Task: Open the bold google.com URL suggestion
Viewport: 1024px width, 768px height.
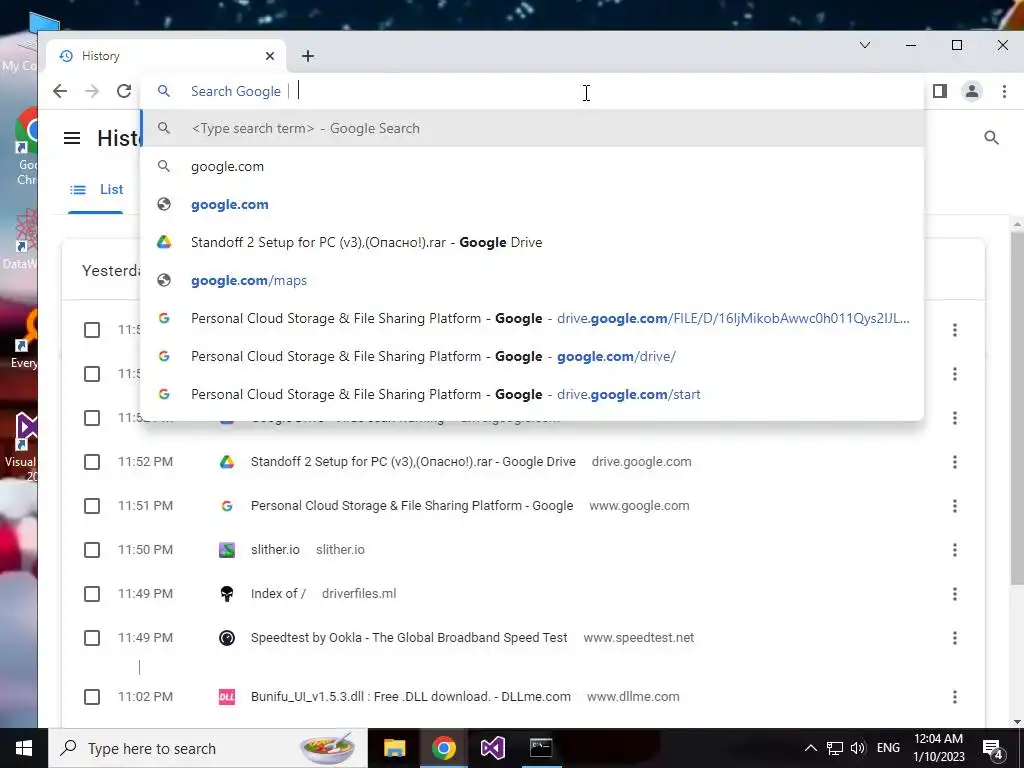Action: (532, 204)
